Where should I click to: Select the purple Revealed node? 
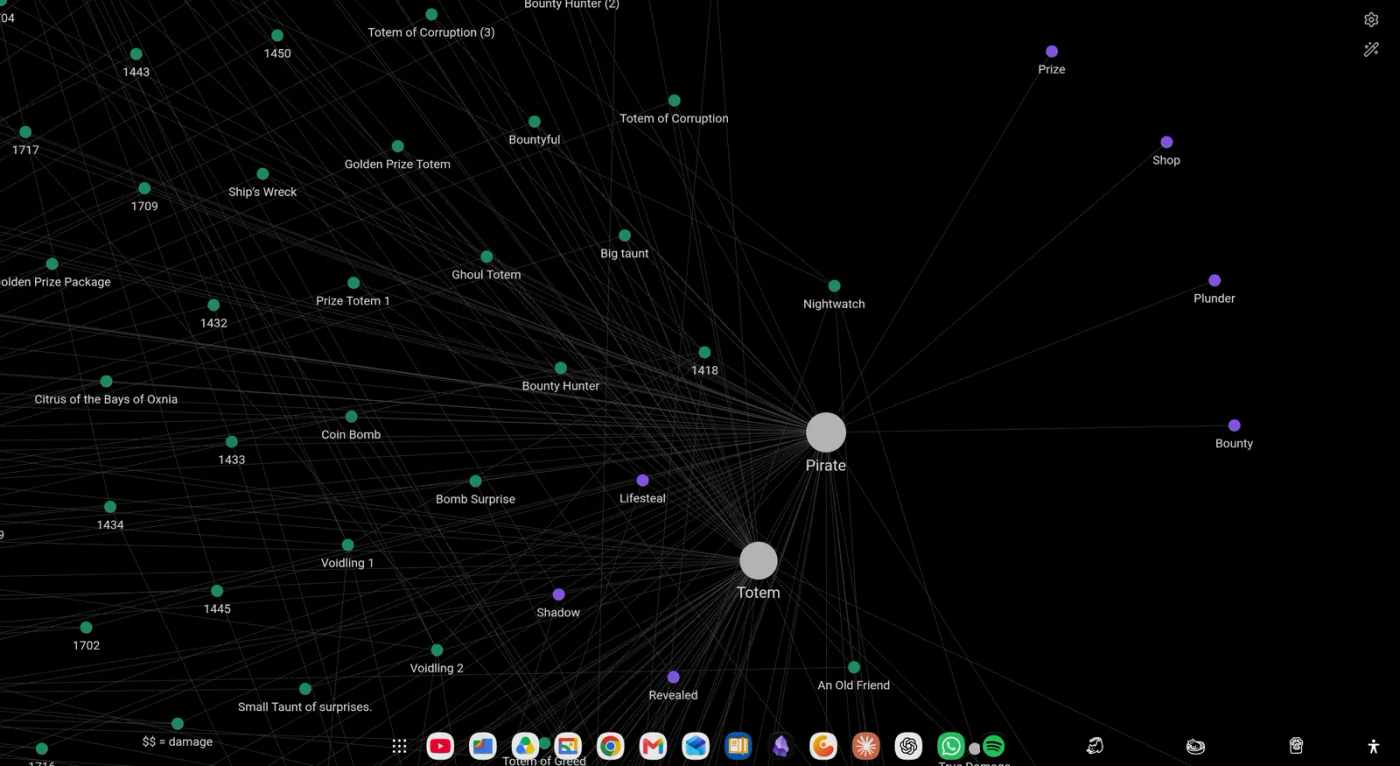[x=673, y=677]
